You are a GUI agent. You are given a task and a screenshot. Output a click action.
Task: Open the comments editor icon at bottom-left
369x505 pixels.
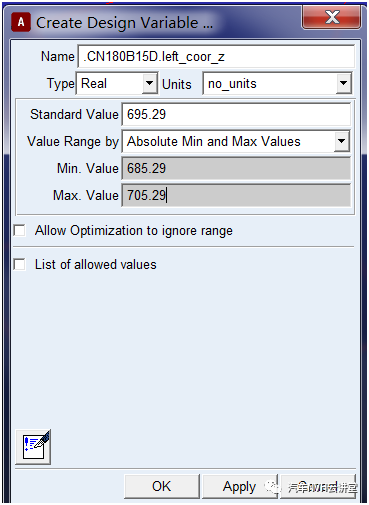click(33, 447)
